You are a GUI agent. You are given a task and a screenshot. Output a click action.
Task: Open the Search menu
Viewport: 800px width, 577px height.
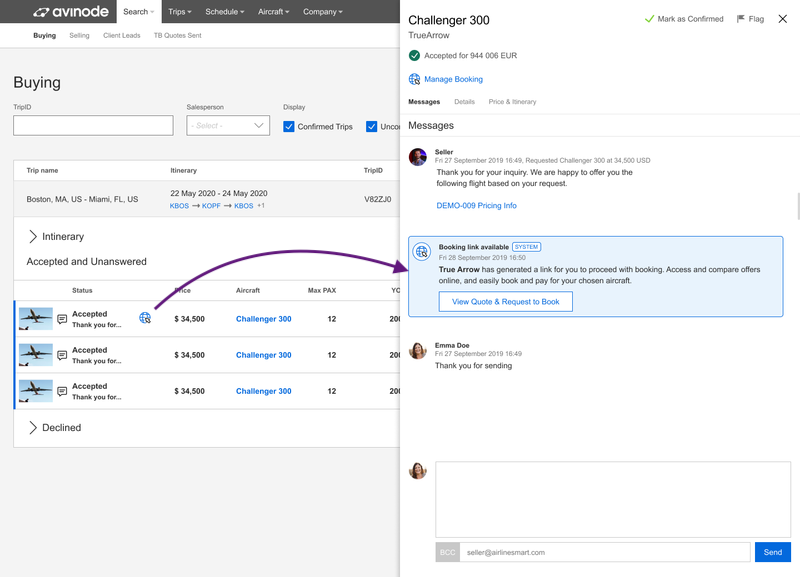[139, 12]
